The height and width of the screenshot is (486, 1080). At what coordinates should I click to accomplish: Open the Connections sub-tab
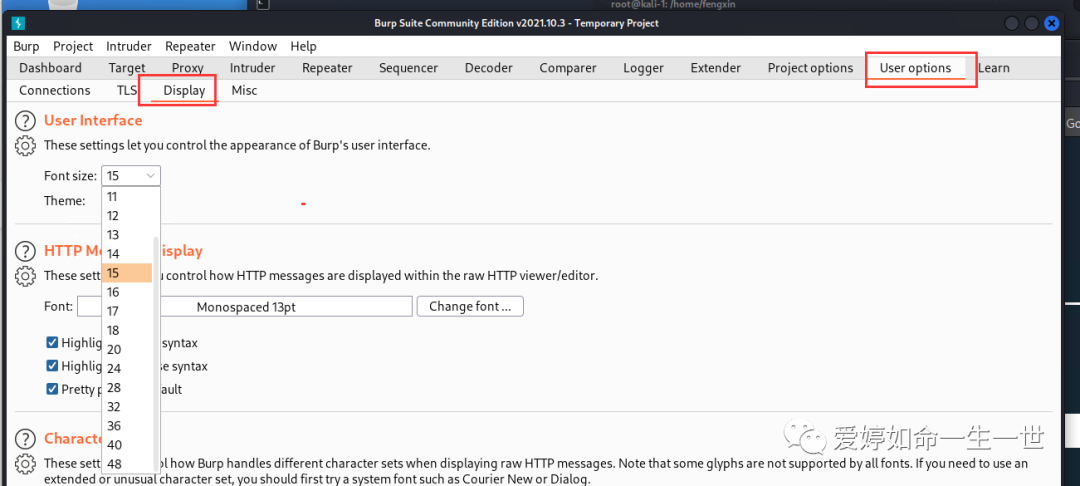pyautogui.click(x=54, y=90)
